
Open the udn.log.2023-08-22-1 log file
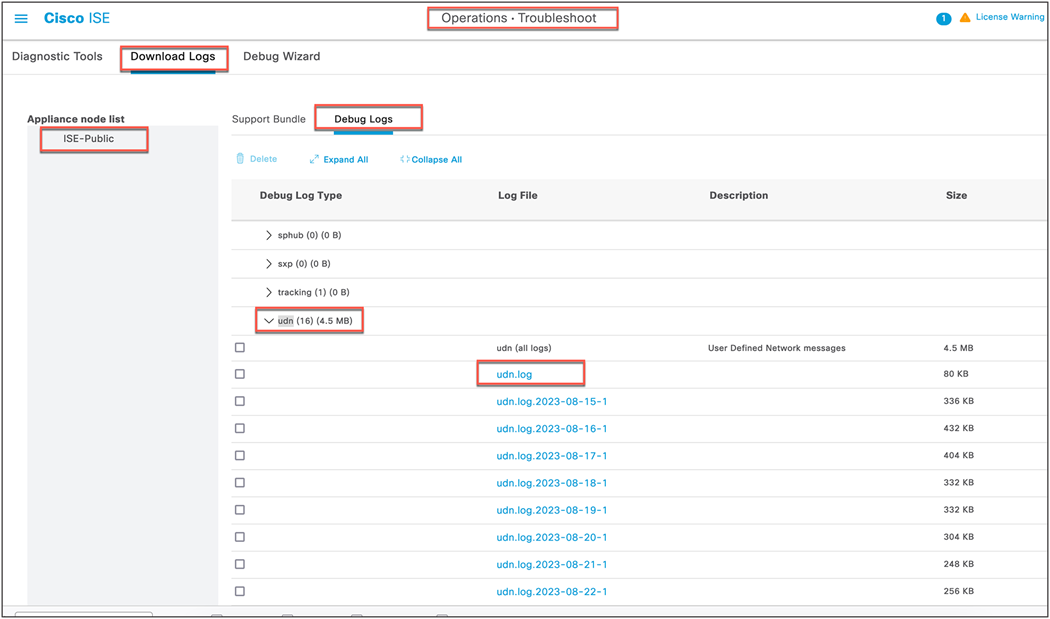(552, 592)
